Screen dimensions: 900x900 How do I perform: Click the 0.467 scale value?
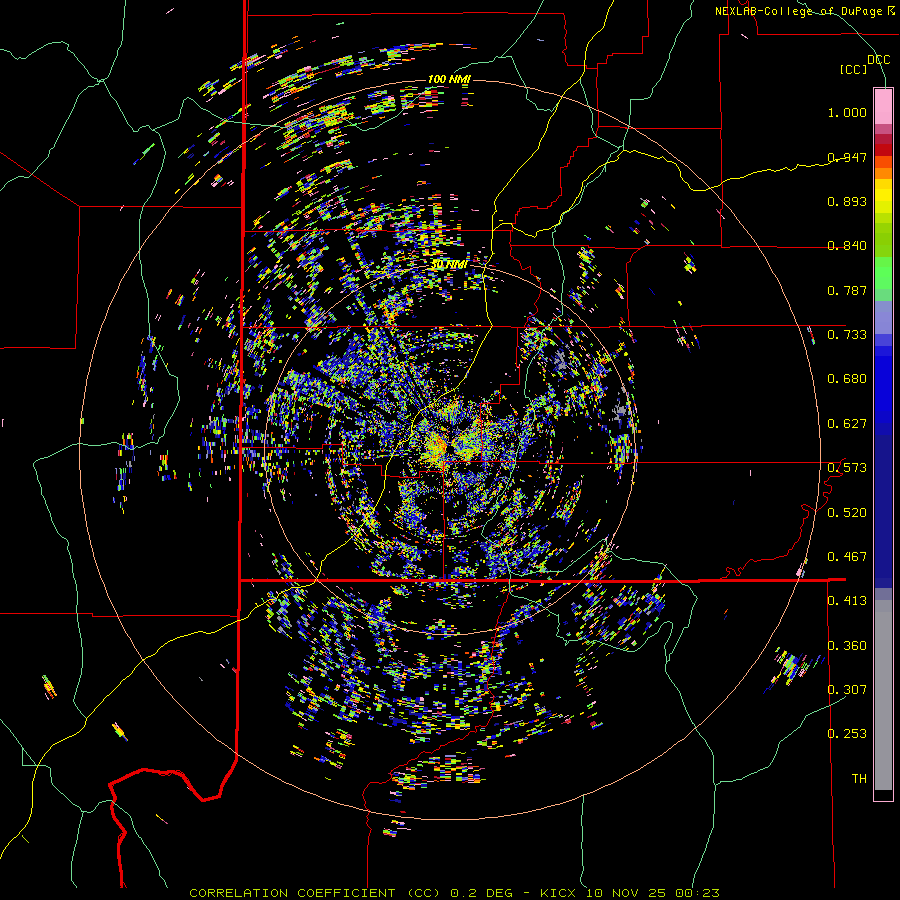point(847,557)
